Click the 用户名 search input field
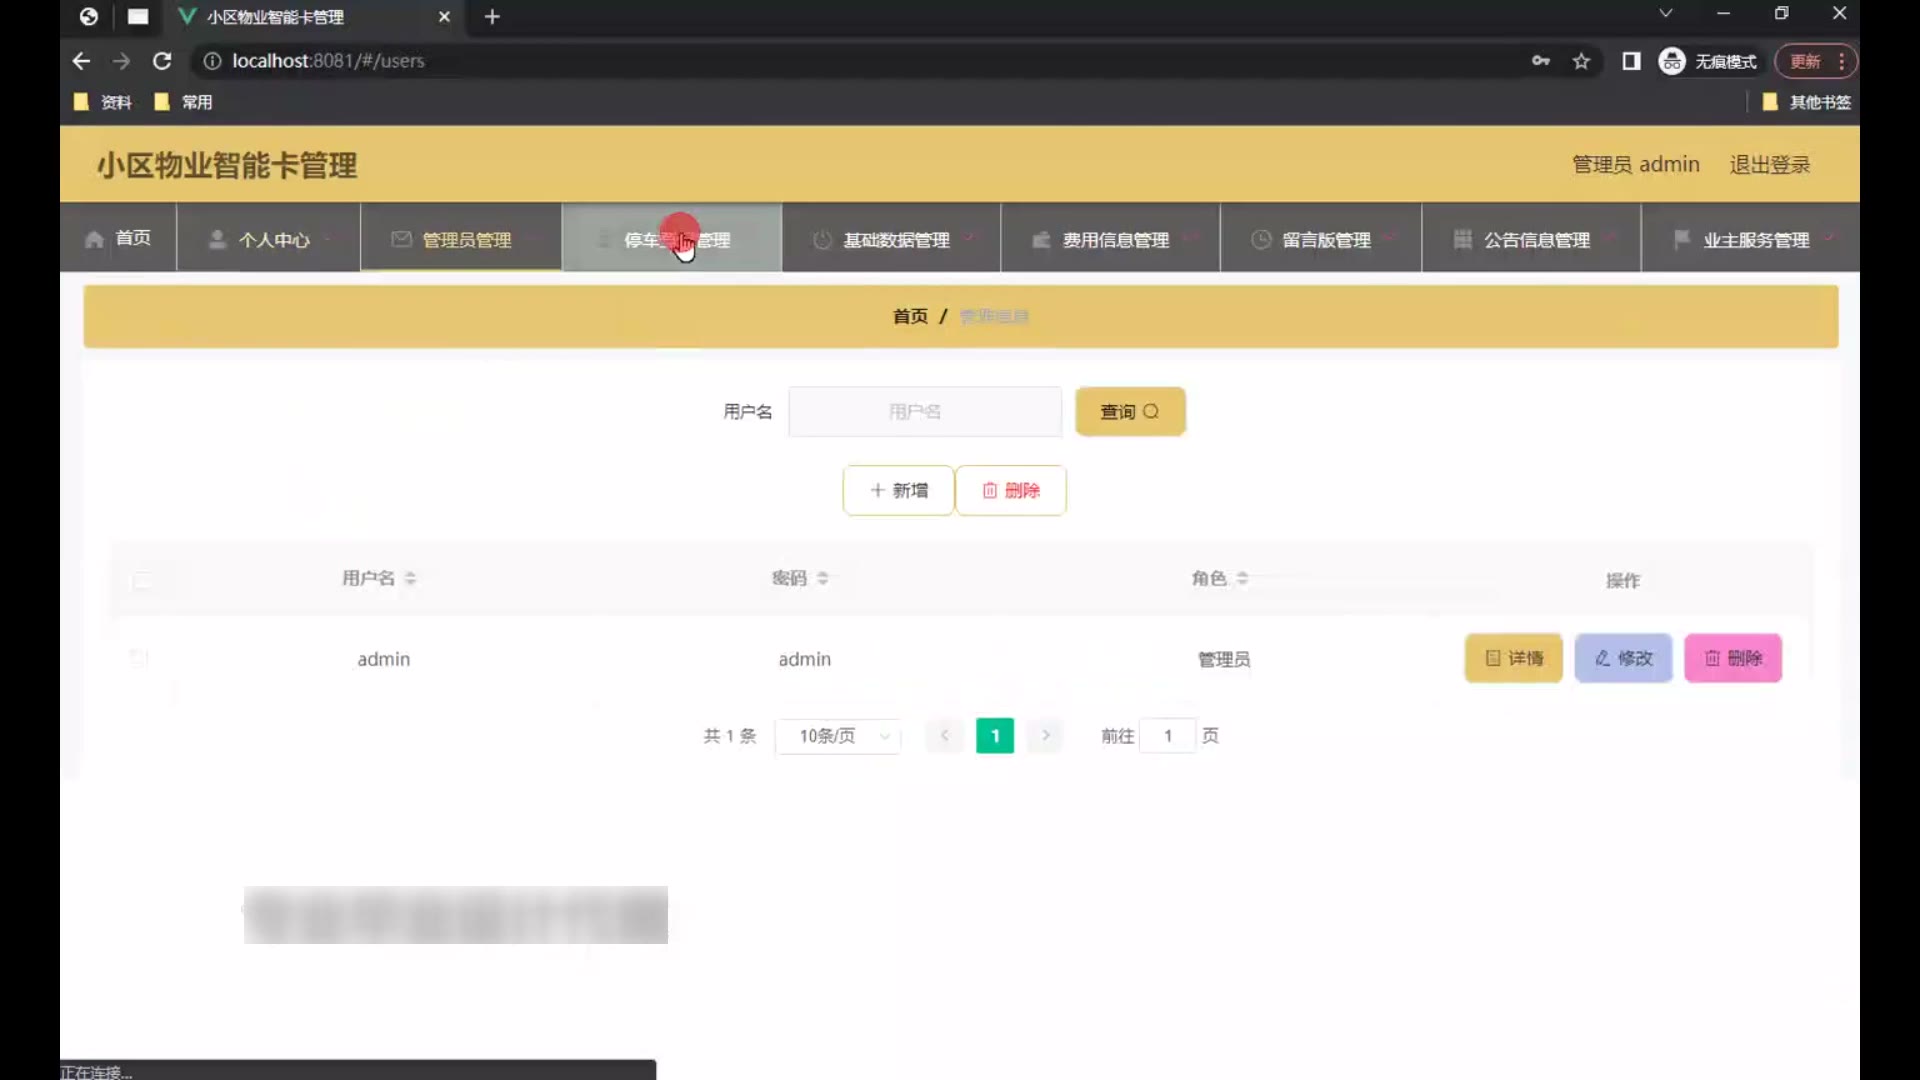 (x=924, y=412)
